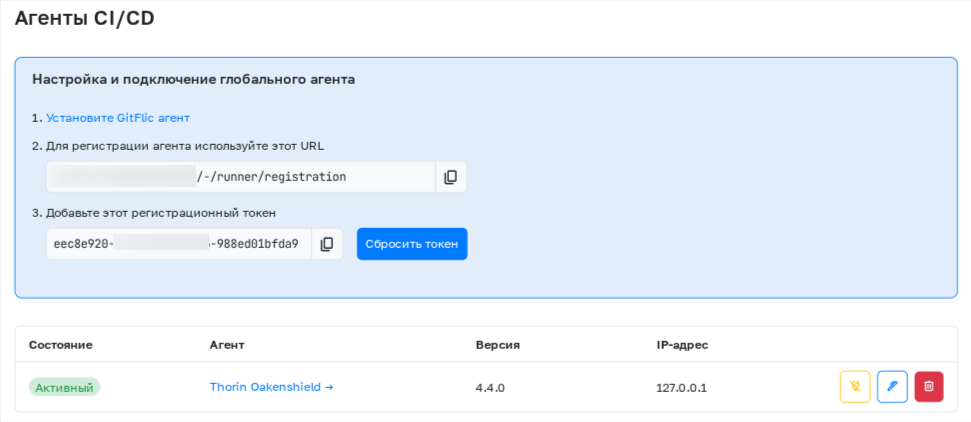Click the 'Версия' column header

pyautogui.click(x=497, y=345)
